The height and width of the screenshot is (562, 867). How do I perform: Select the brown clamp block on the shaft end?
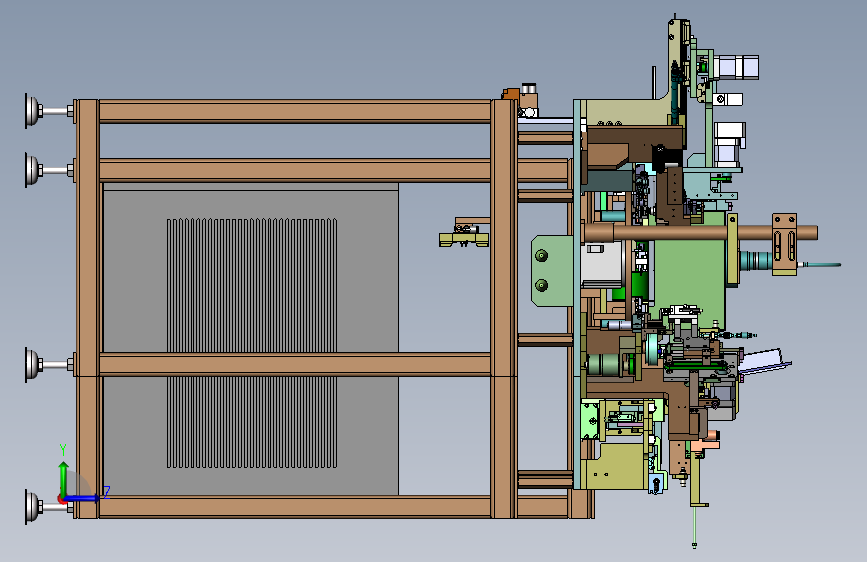coord(784,244)
